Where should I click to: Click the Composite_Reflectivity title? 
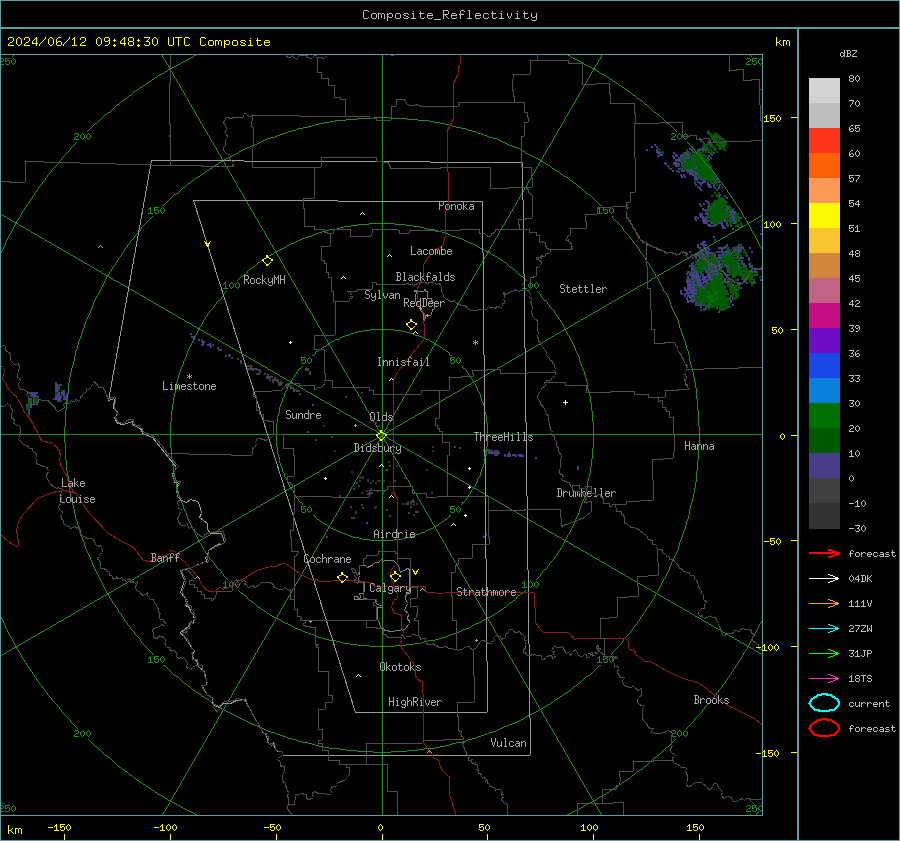[x=450, y=15]
